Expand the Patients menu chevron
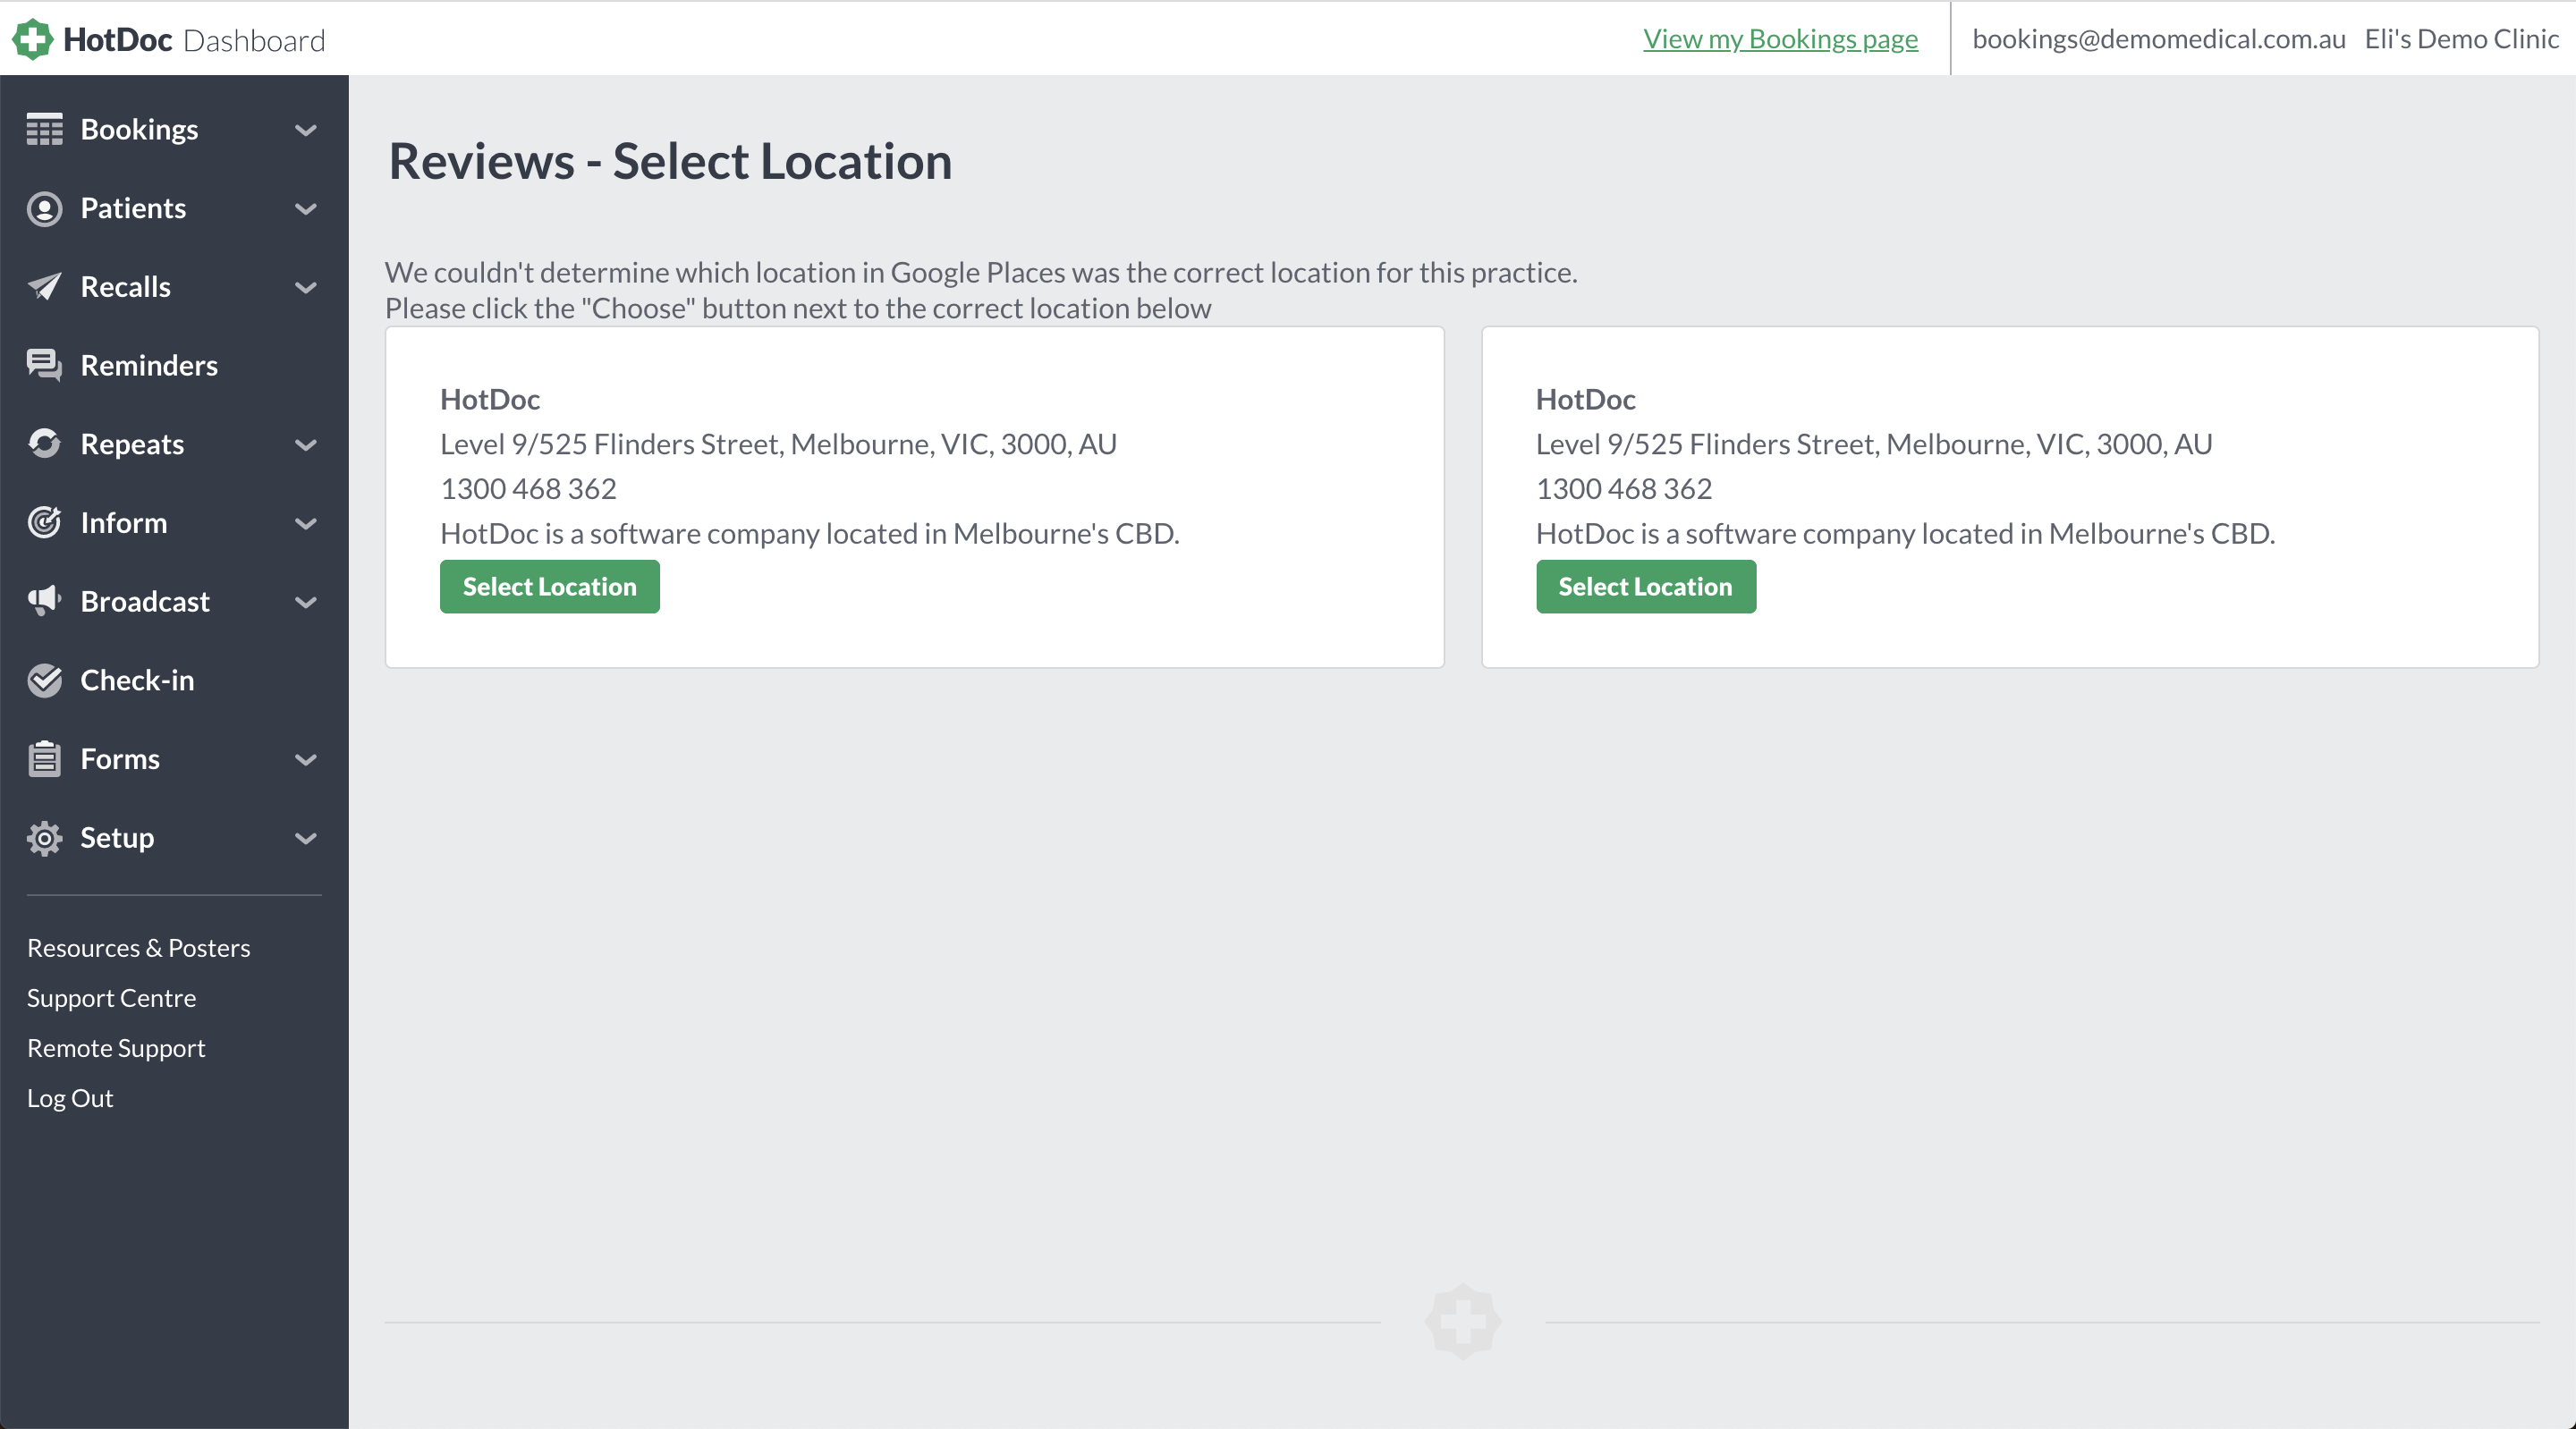The image size is (2576, 1429). (x=306, y=209)
